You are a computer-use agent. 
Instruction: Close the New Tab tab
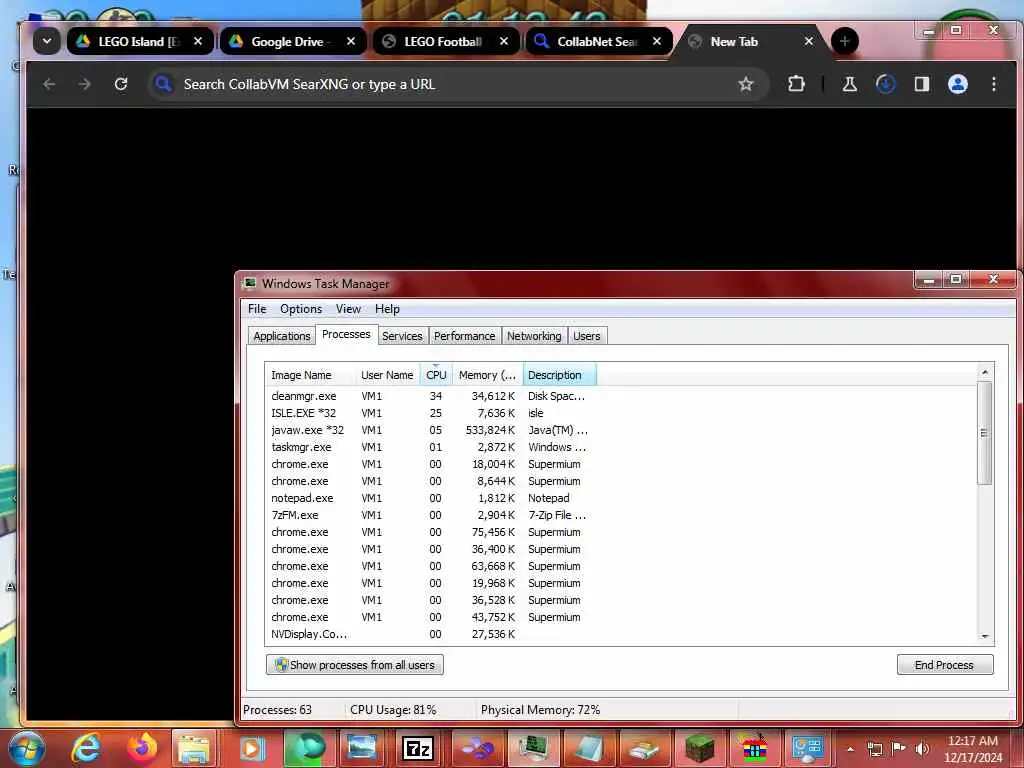[x=808, y=41]
